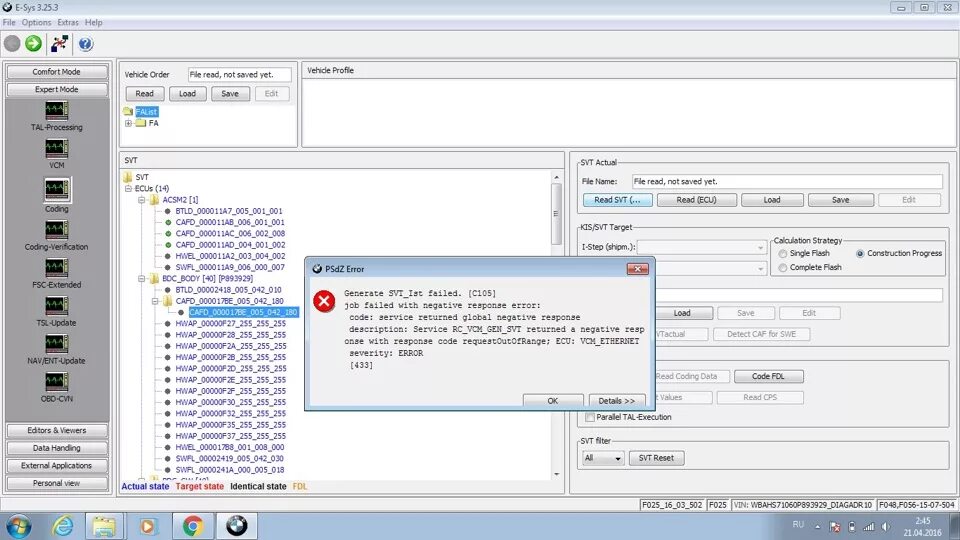The width and height of the screenshot is (960, 540).
Task: Expand the FA folder node
Action: [128, 123]
